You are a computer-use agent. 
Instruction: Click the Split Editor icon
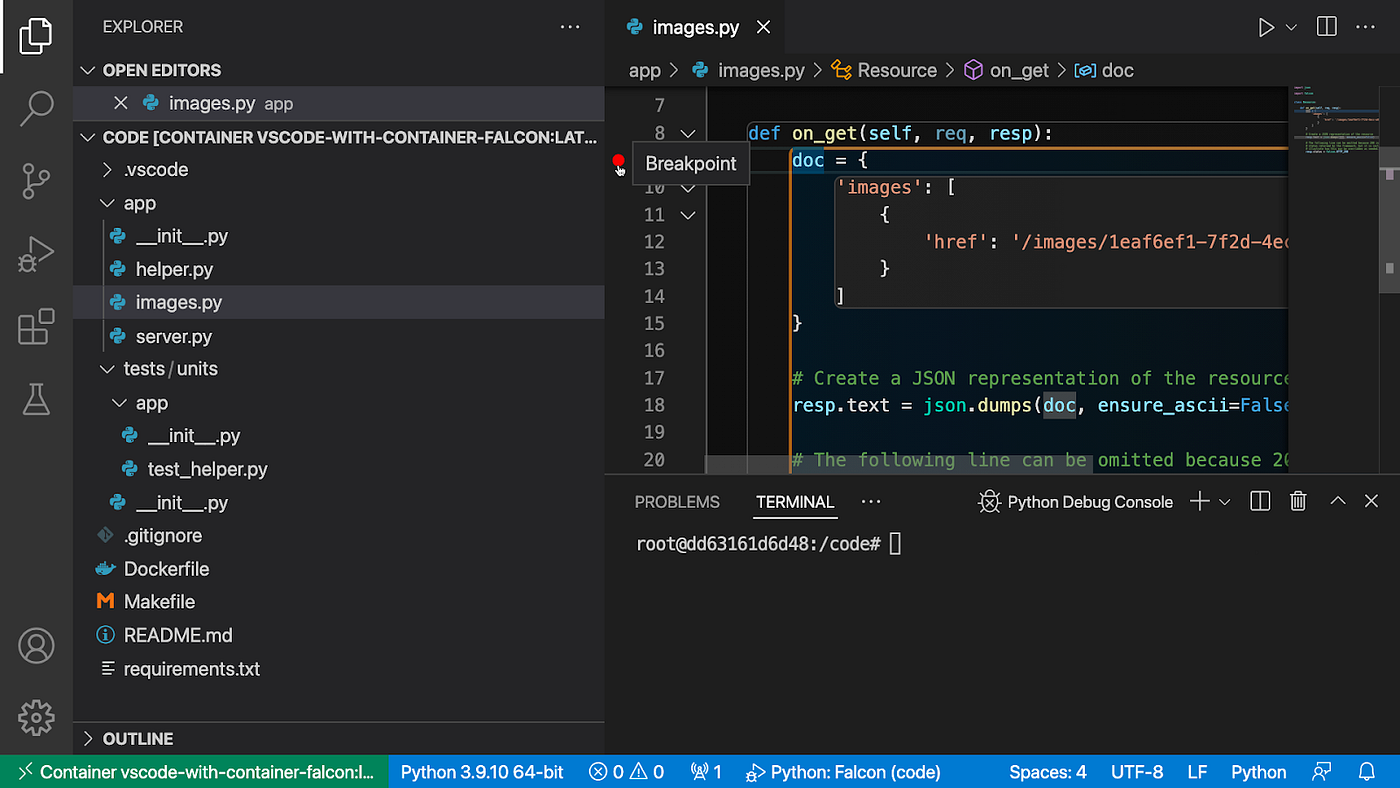(1327, 27)
